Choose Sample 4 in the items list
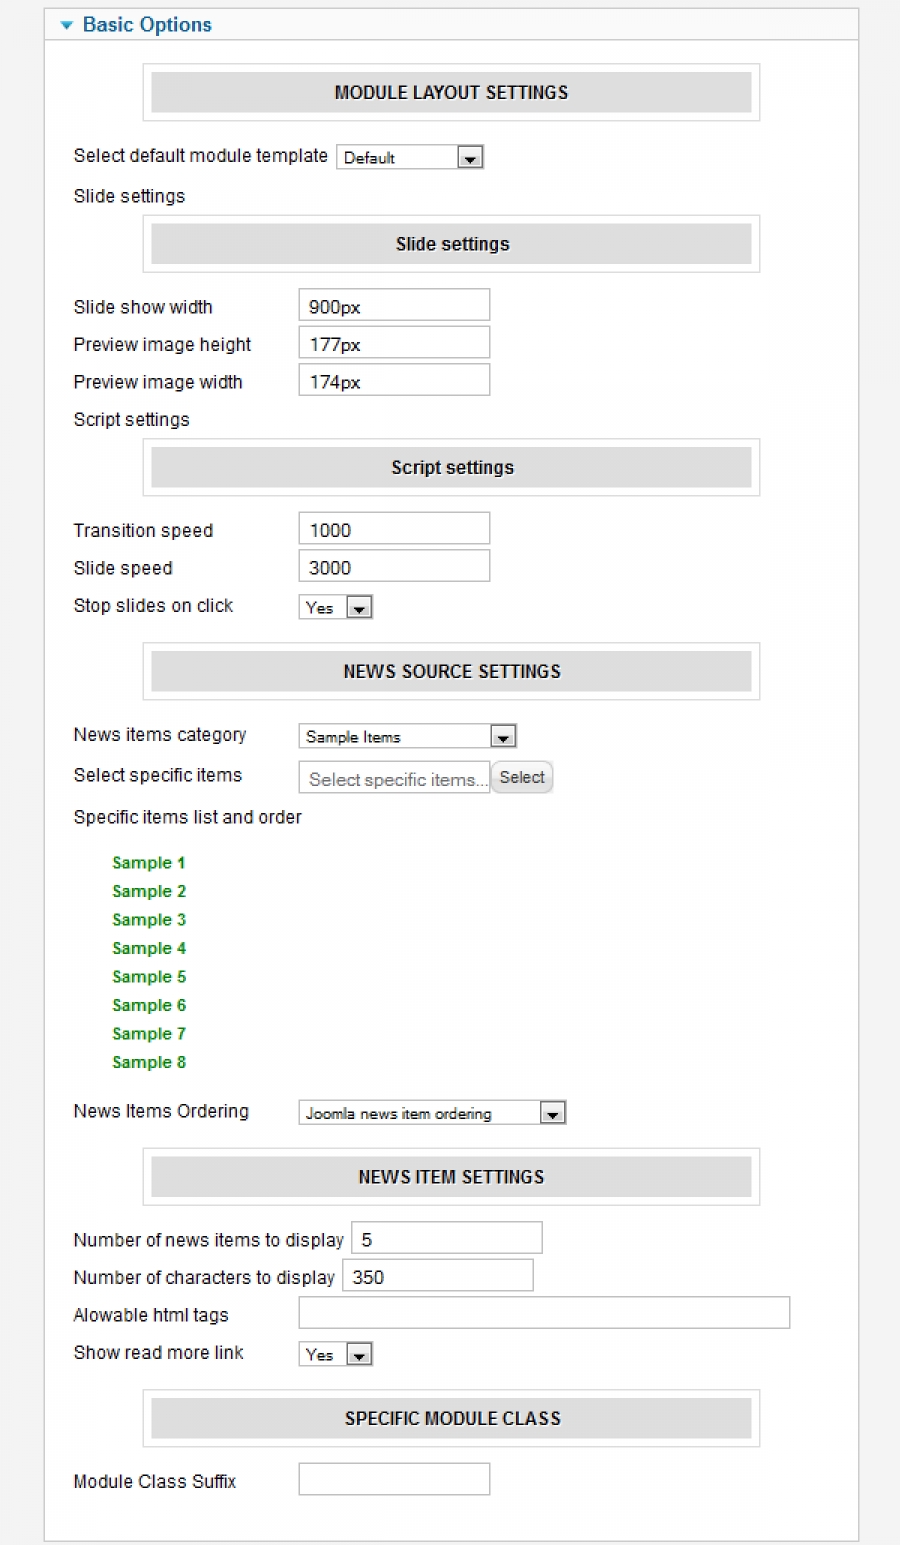The height and width of the screenshot is (1545, 900). (x=149, y=948)
